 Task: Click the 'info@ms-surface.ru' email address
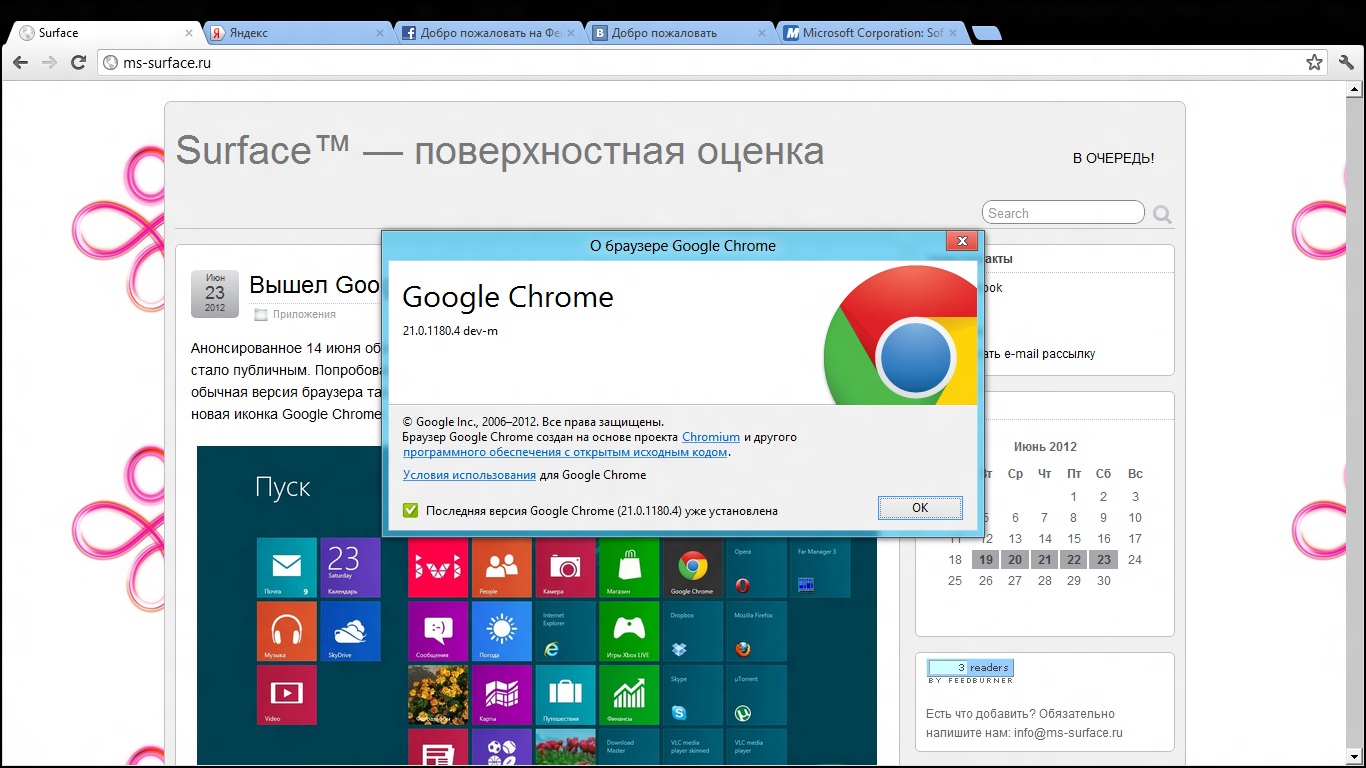(x=1069, y=733)
